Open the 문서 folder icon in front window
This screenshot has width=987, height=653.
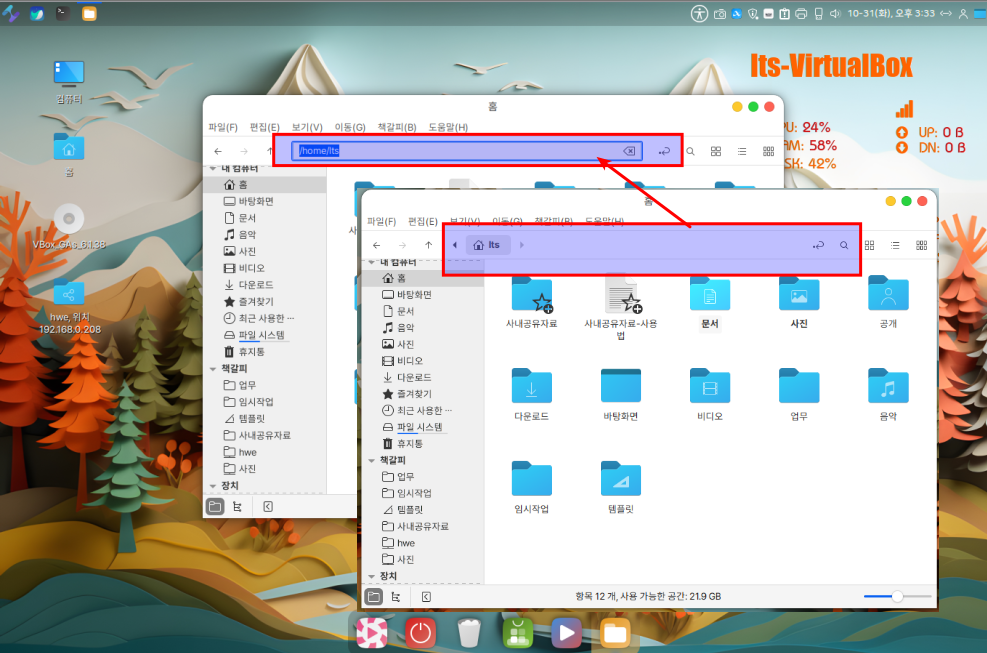pos(710,295)
